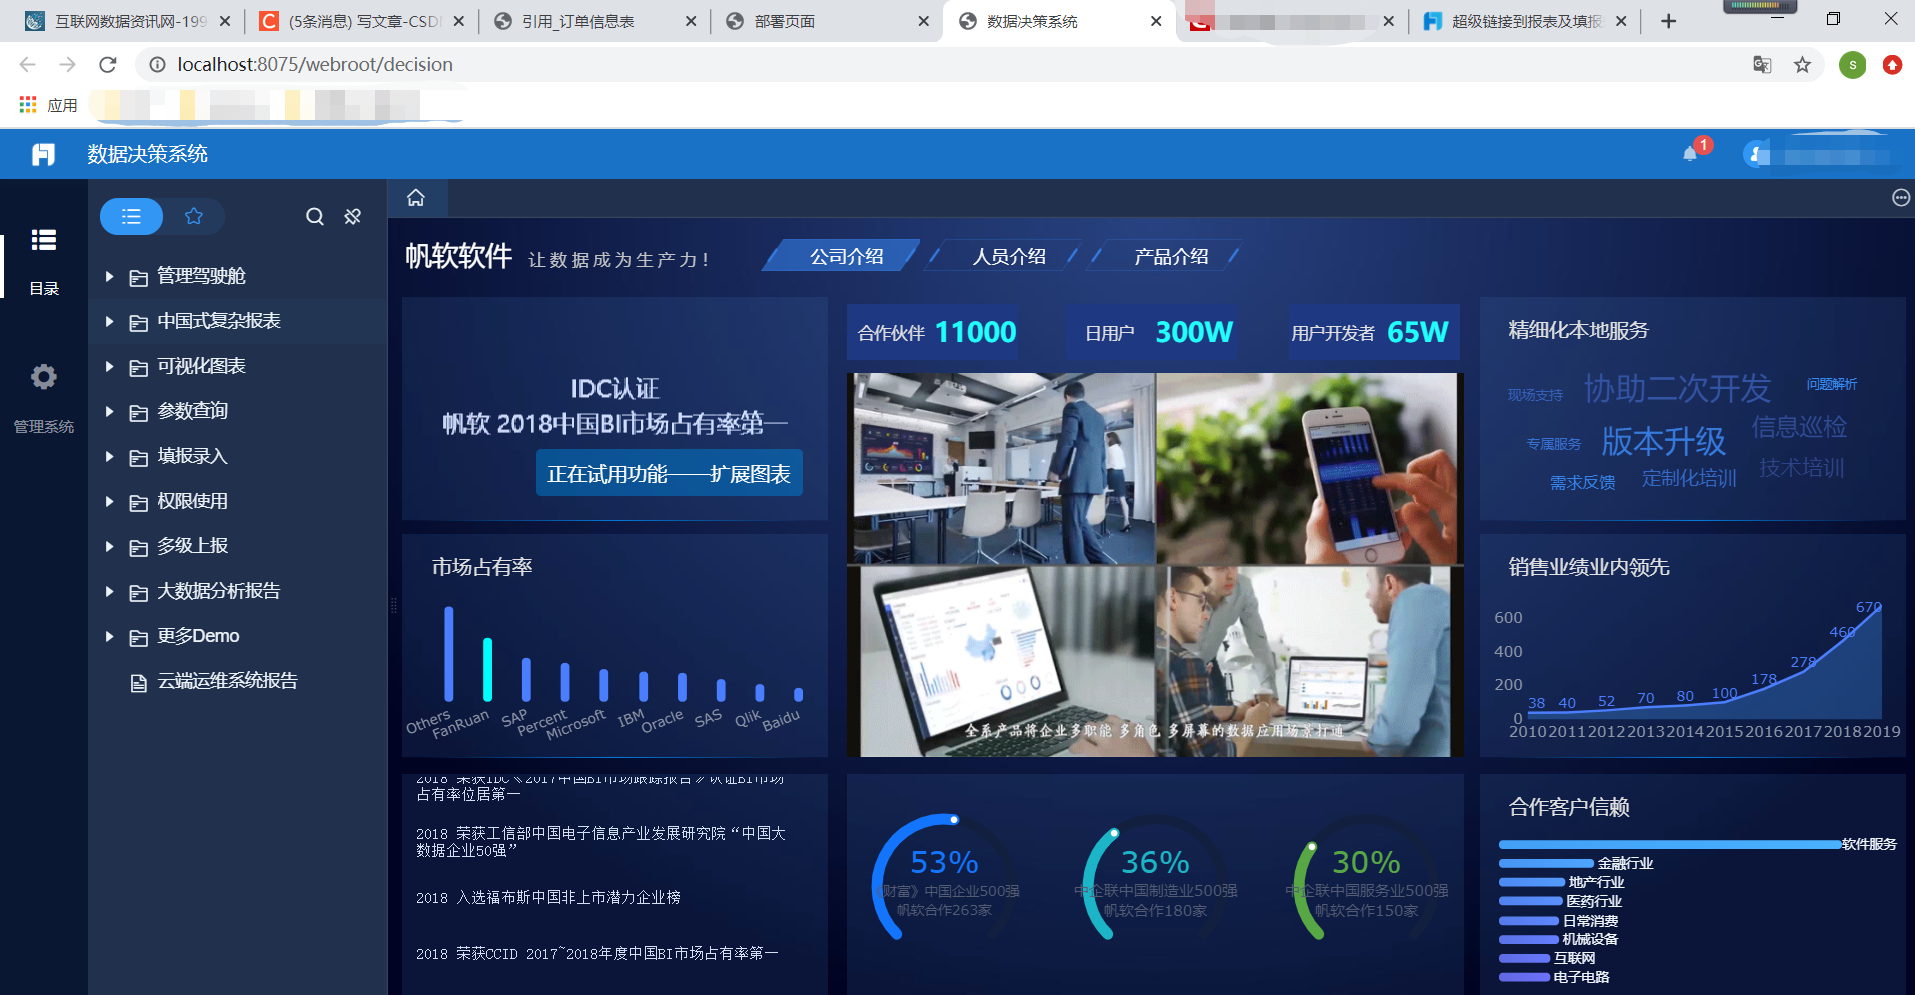
Task: Open the 管理系统 gear icon
Action: click(43, 377)
